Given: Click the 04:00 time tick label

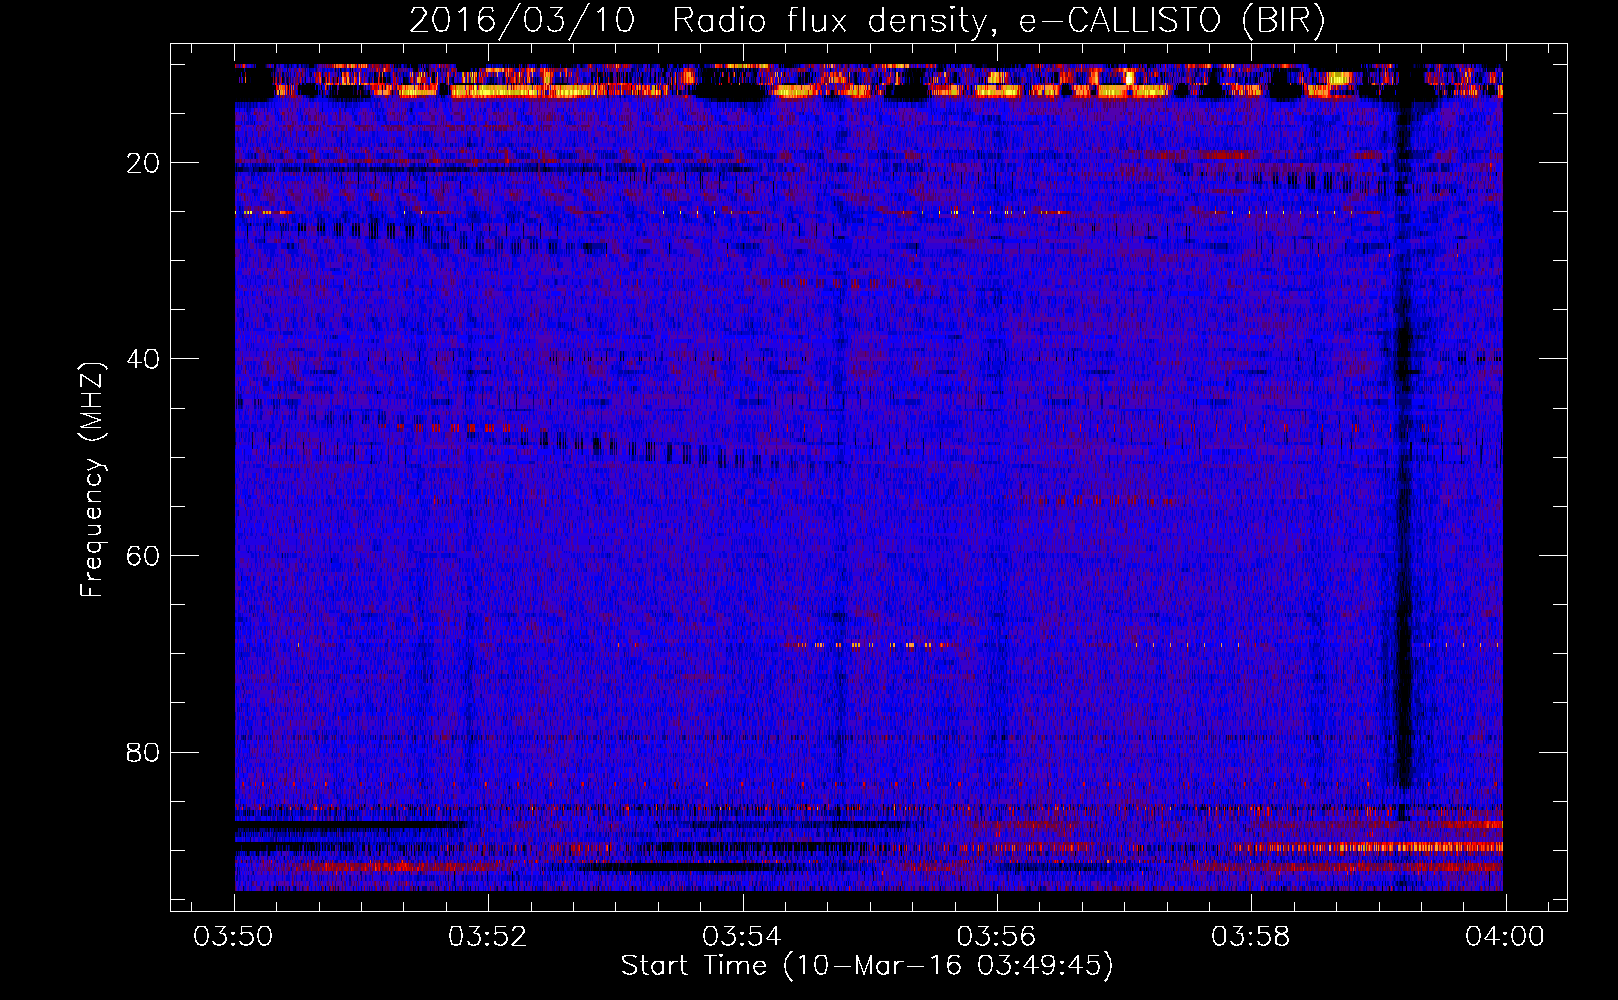Looking at the screenshot, I should click(1505, 937).
